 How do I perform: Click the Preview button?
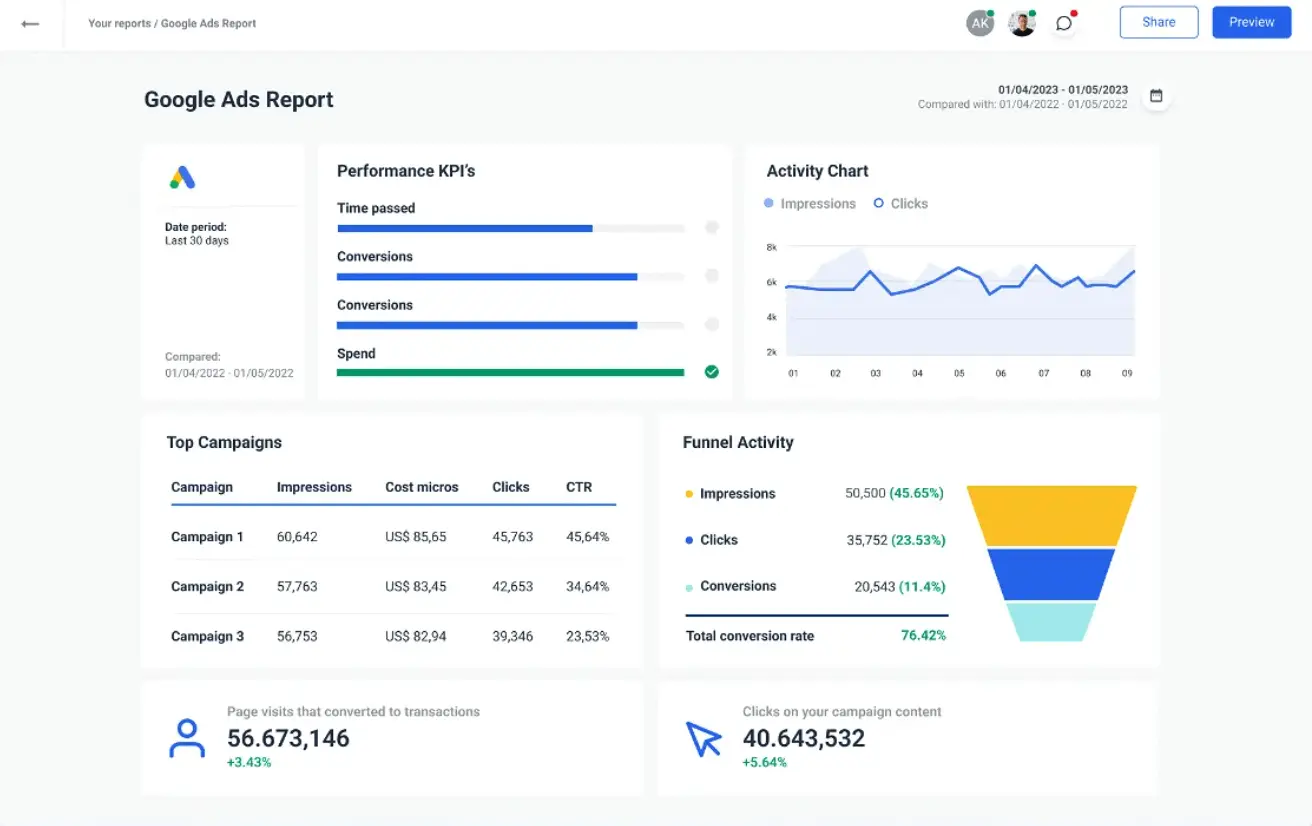coord(1251,22)
